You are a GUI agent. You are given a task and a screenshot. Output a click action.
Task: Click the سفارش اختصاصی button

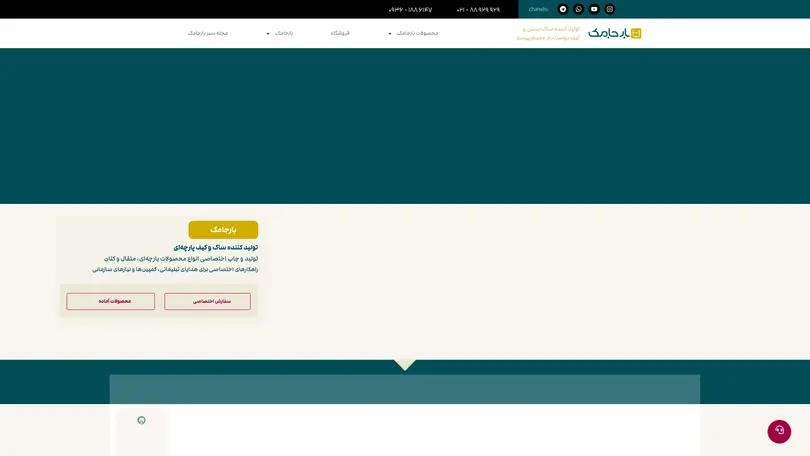coord(208,301)
